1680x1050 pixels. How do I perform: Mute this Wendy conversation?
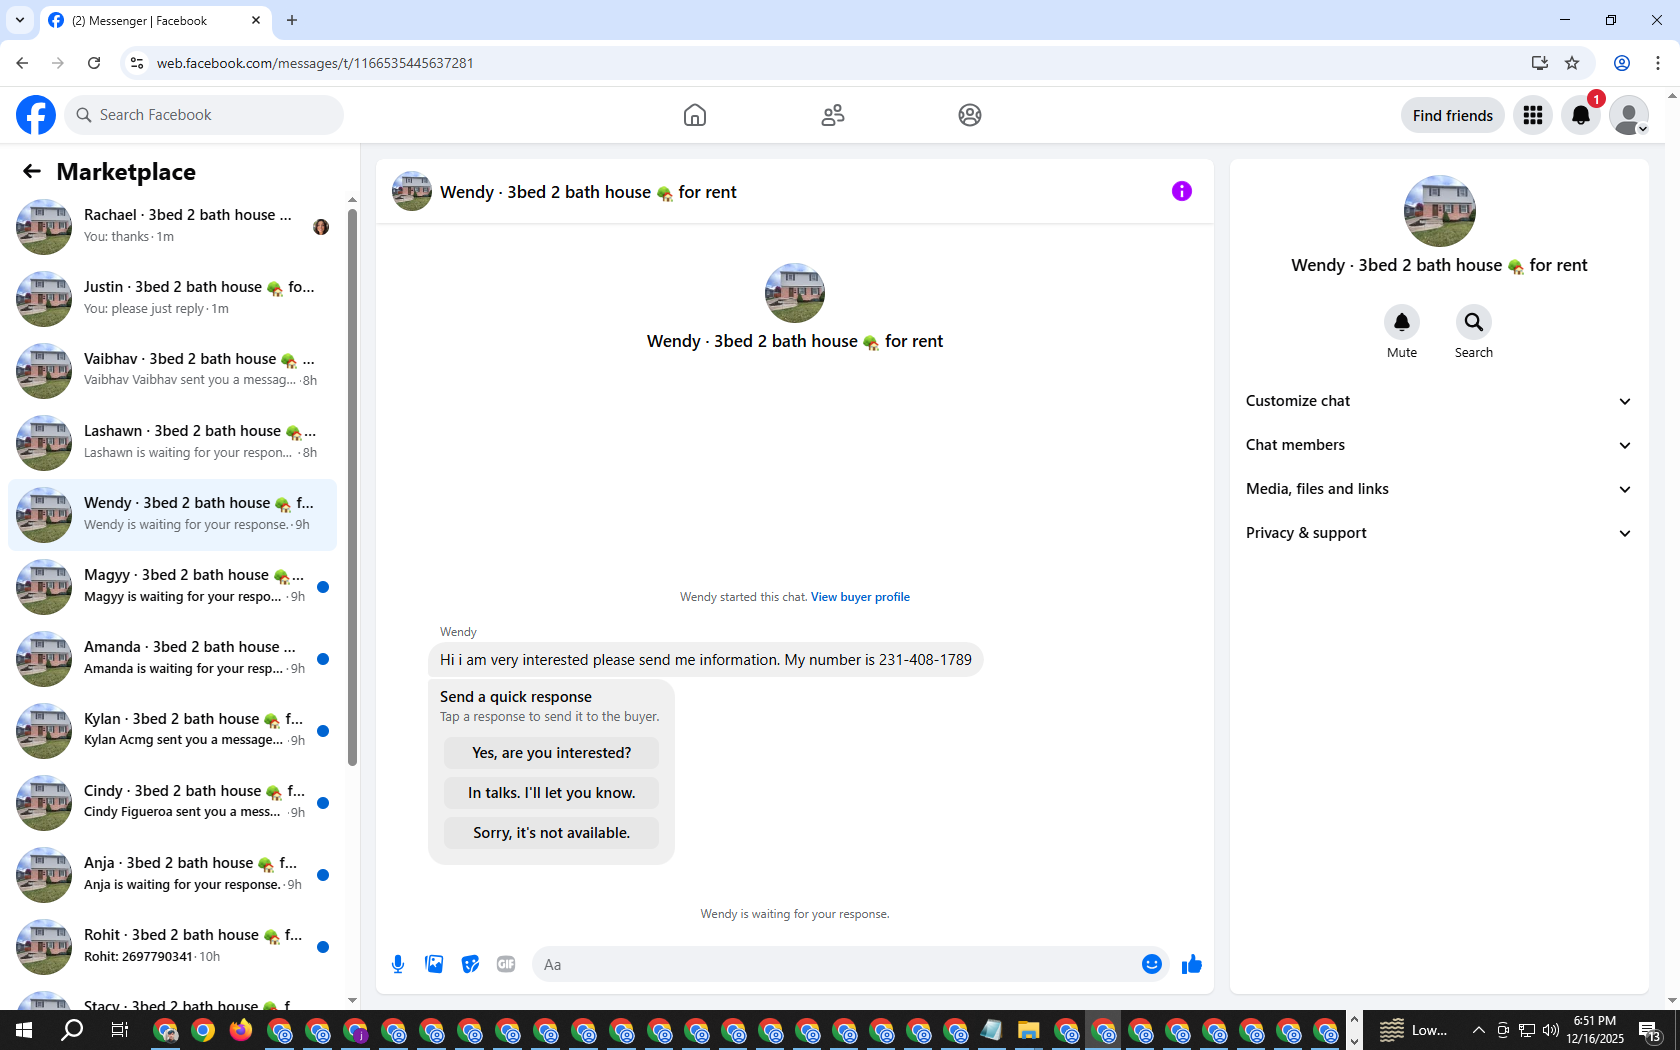click(1402, 322)
